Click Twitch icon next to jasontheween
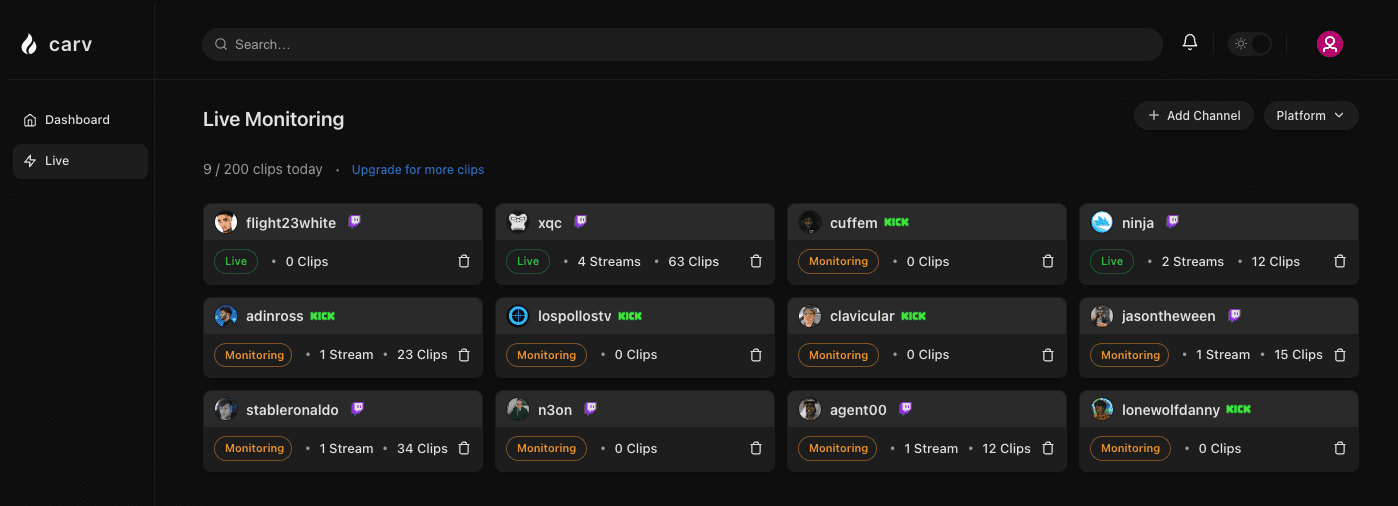This screenshot has height=506, width=1398. [1234, 315]
